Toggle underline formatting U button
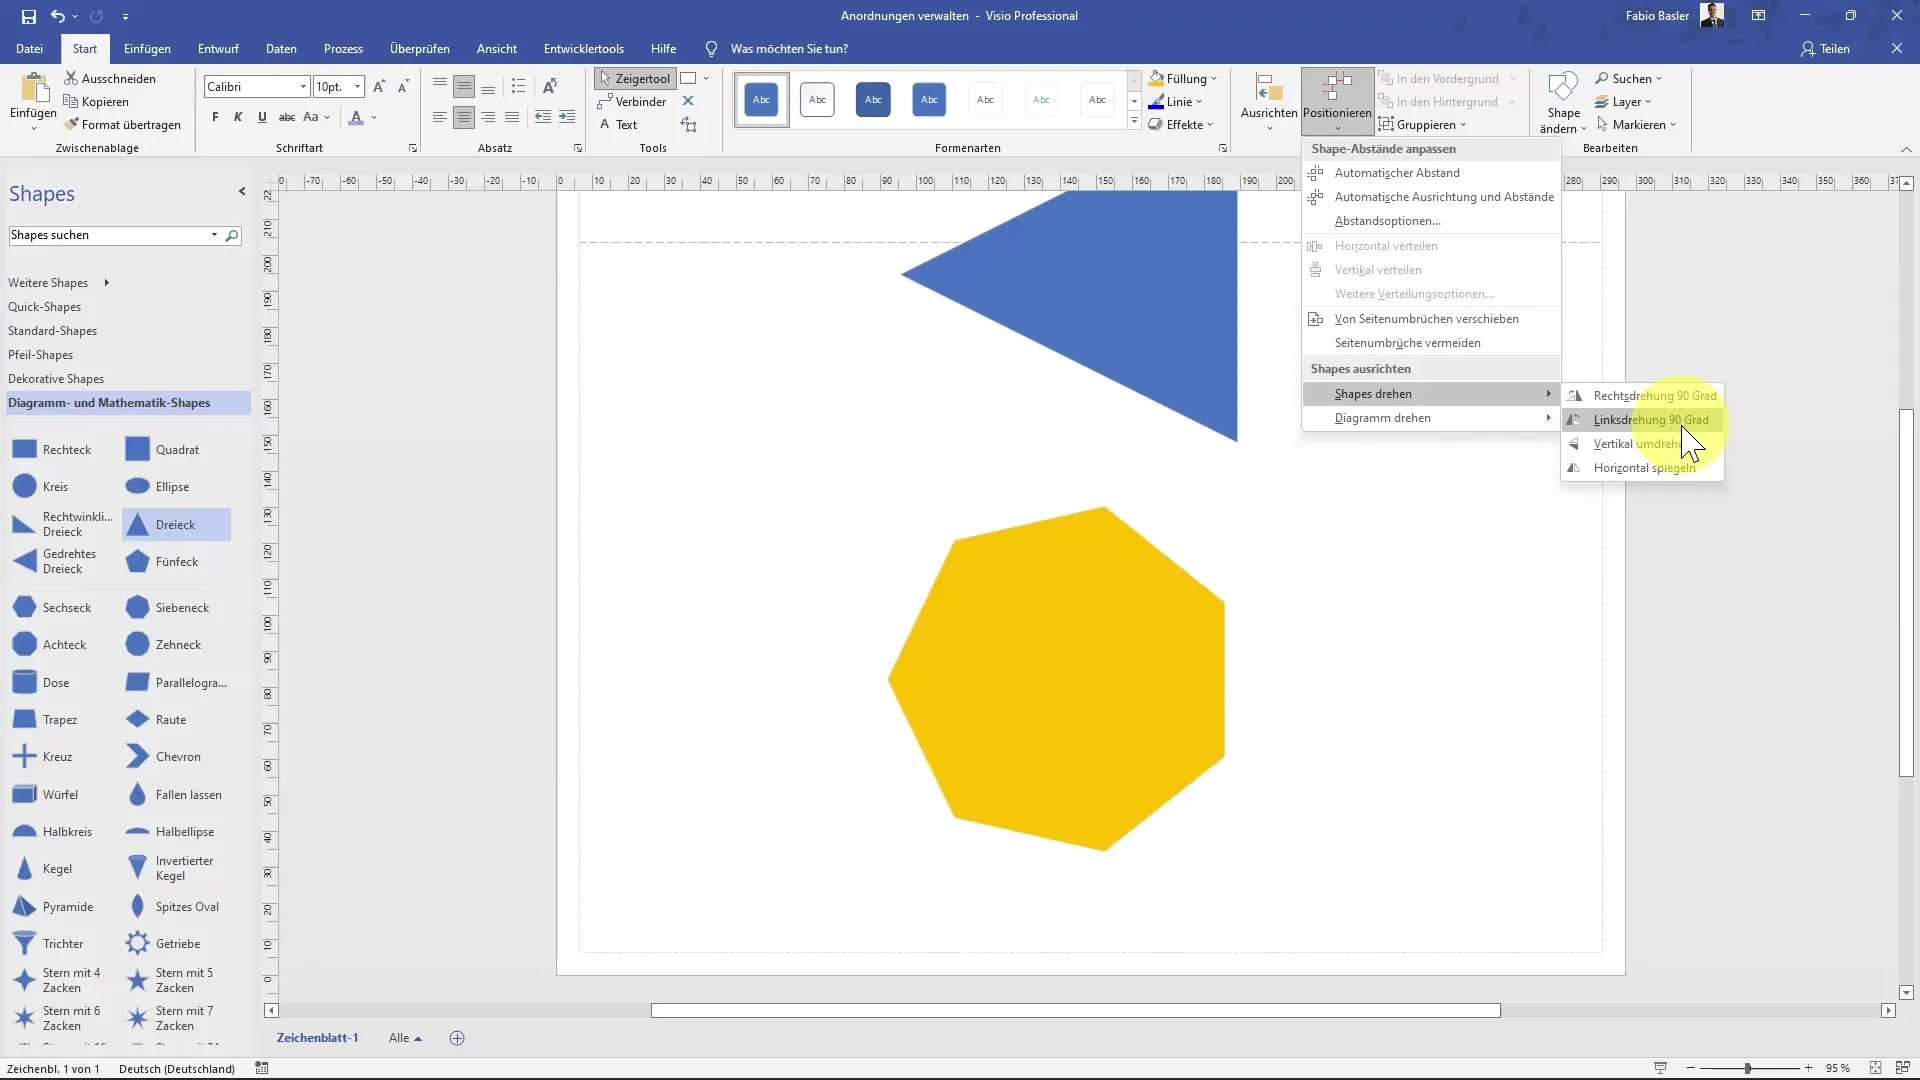 (262, 117)
